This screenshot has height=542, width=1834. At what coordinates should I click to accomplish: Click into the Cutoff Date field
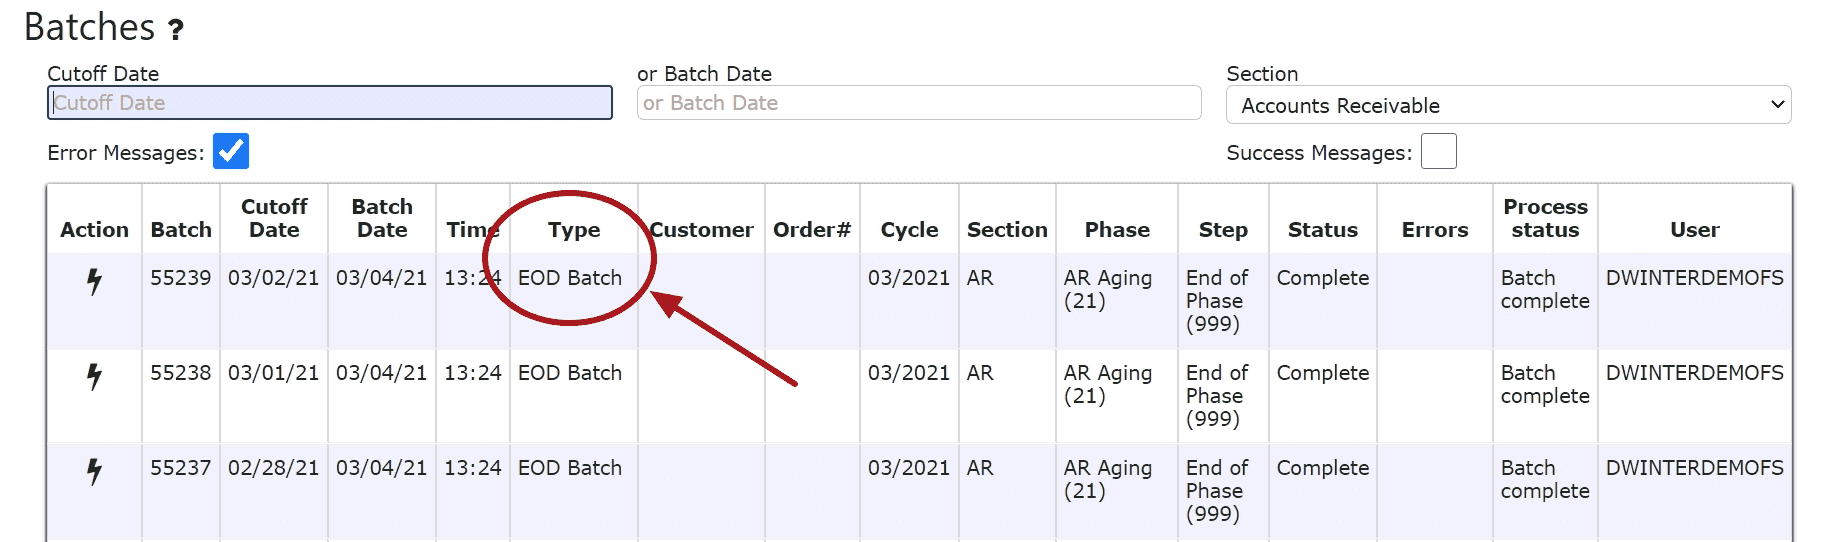330,103
